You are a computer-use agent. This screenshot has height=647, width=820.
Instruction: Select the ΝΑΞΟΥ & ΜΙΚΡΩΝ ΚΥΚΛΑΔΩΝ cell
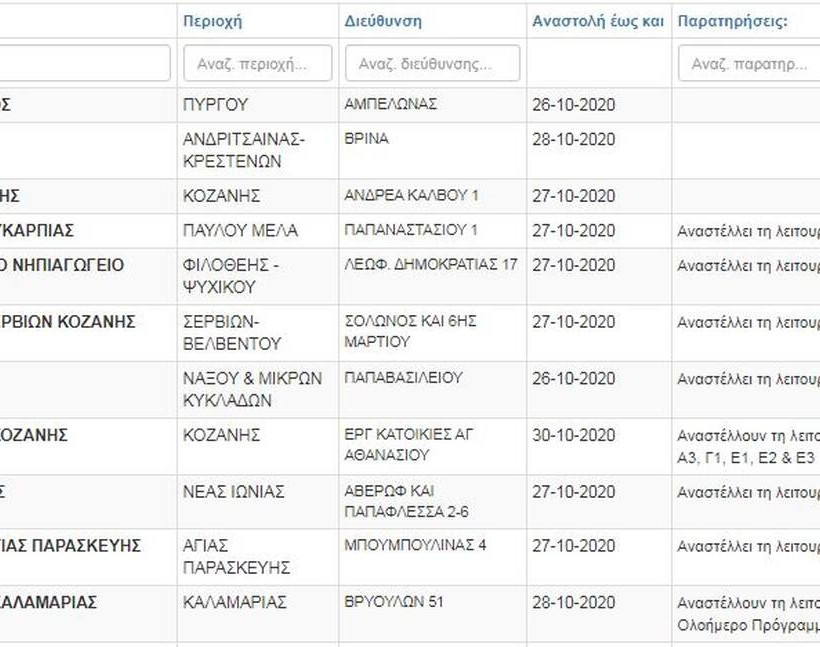pyautogui.click(x=253, y=389)
